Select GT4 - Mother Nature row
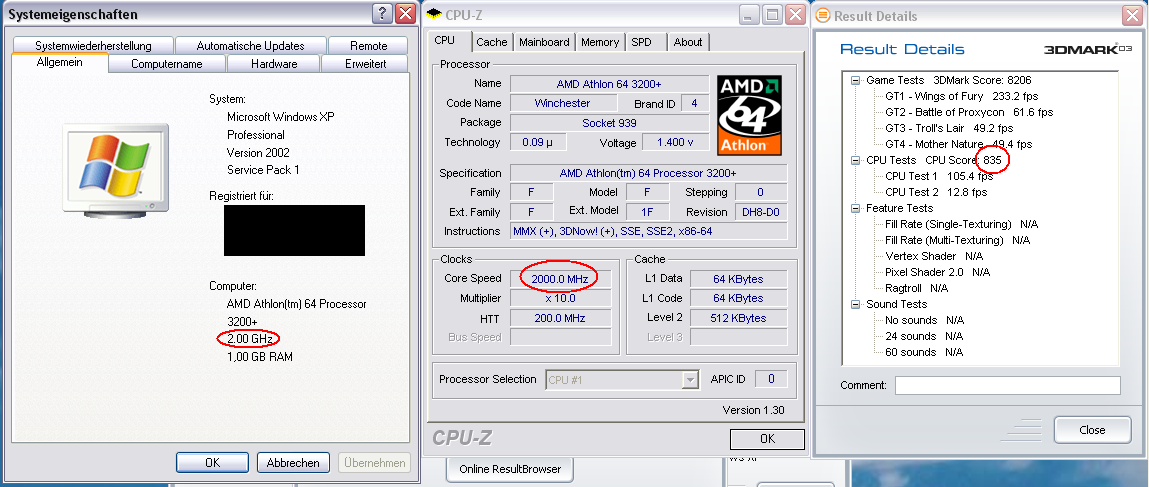Image resolution: width=1149 pixels, height=487 pixels. (x=958, y=144)
